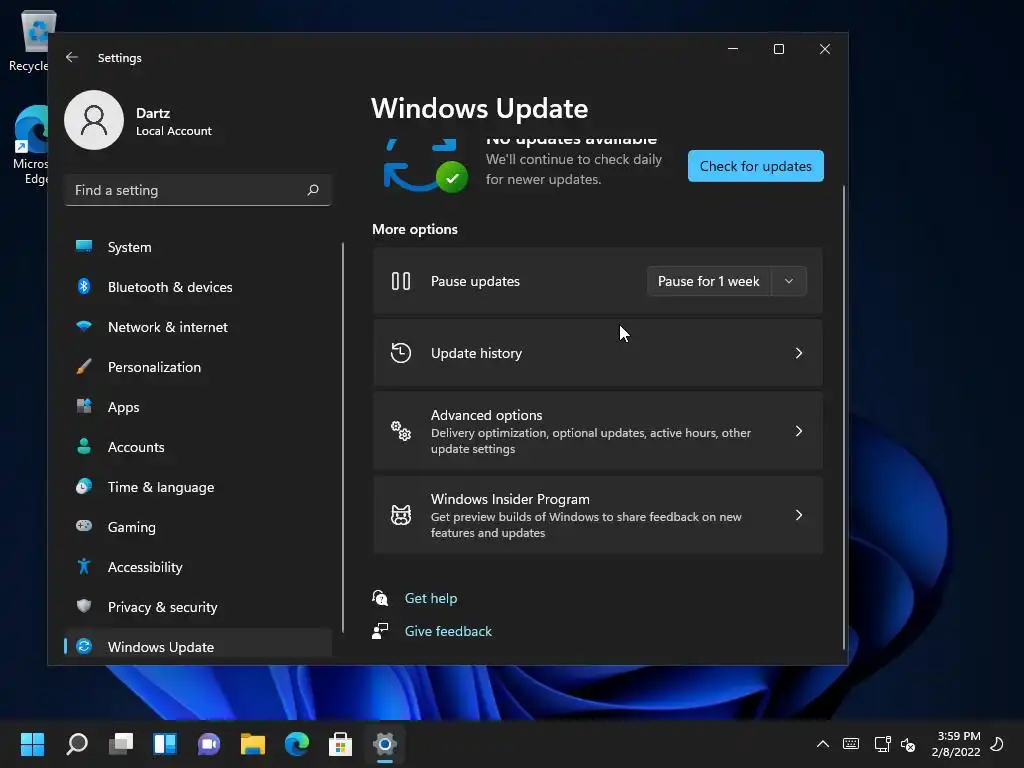Click the search magnifier in Find a setting
Viewport: 1024px width, 768px height.
pyautogui.click(x=313, y=190)
